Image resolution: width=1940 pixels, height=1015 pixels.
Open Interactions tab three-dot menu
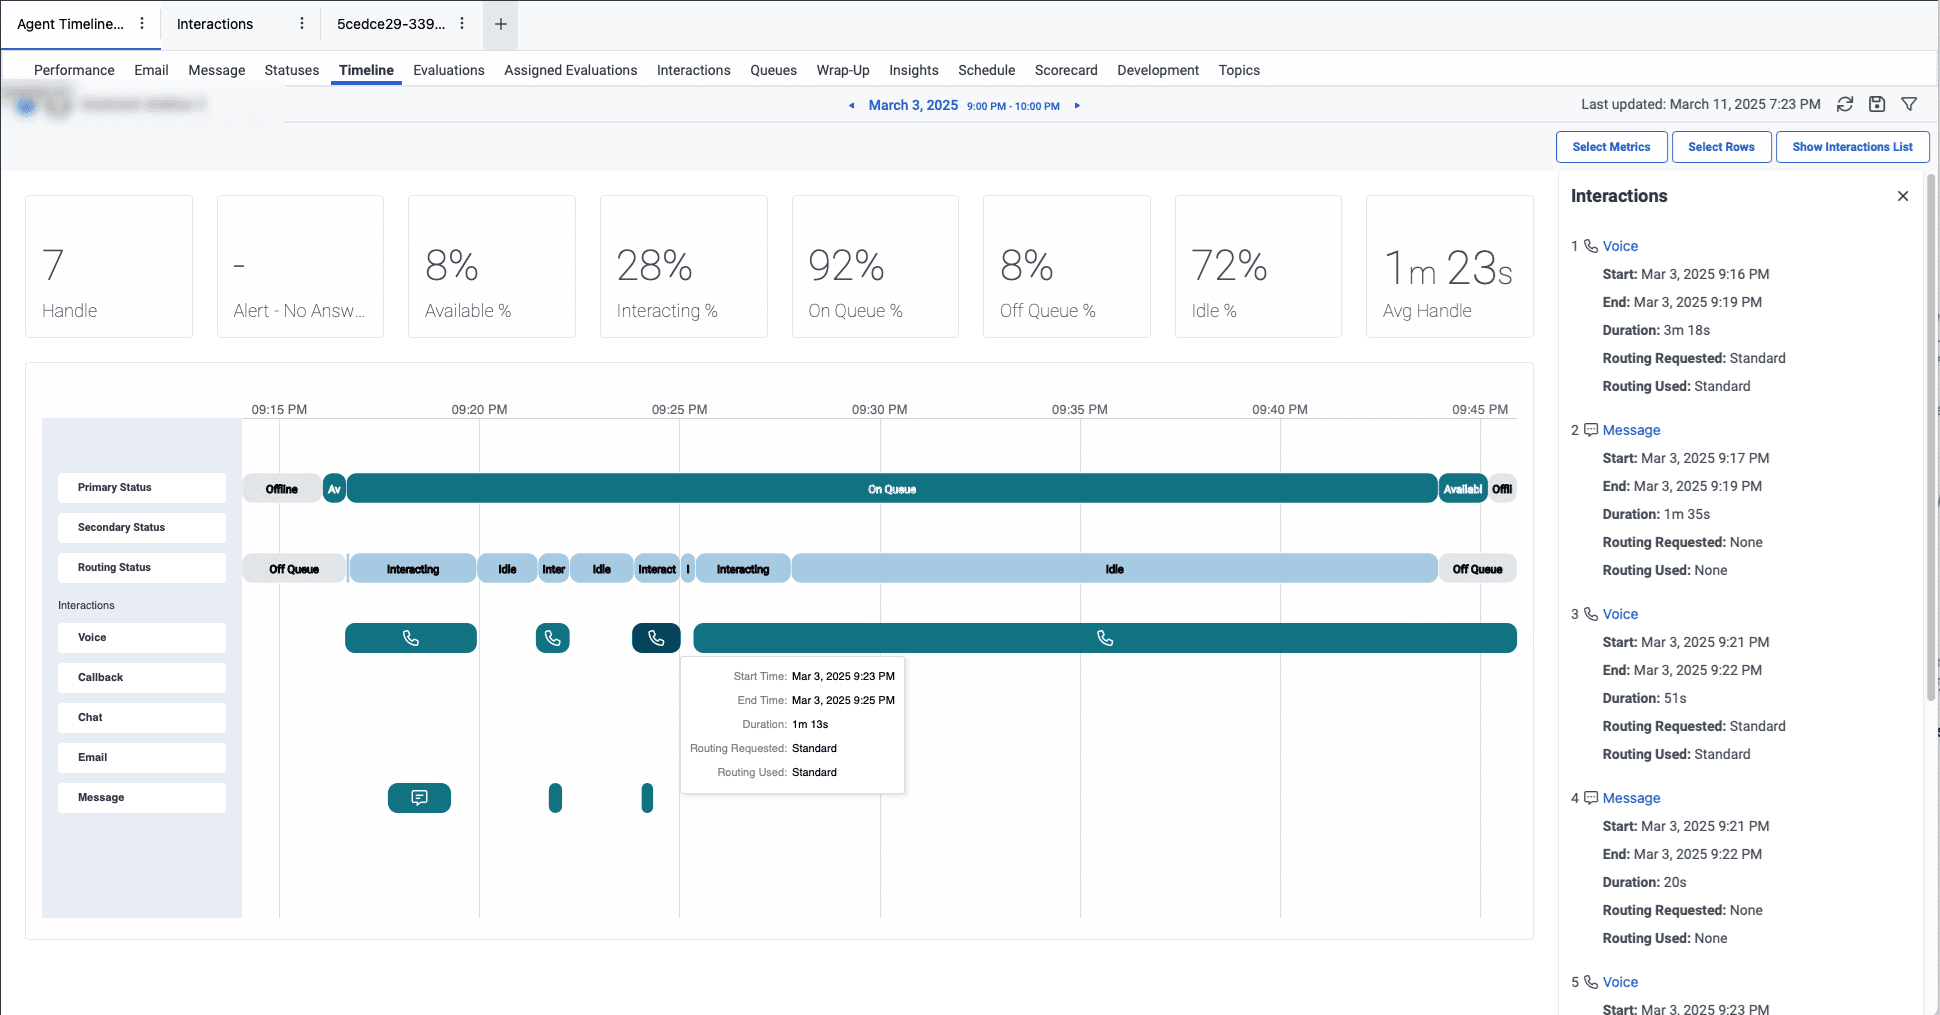click(x=302, y=24)
